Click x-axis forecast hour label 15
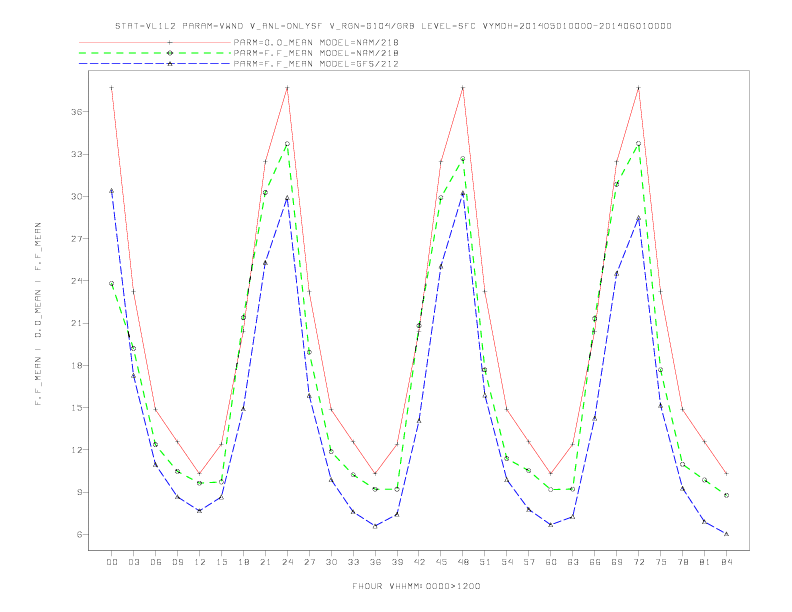Viewport: 792px width, 612px height. (221, 562)
